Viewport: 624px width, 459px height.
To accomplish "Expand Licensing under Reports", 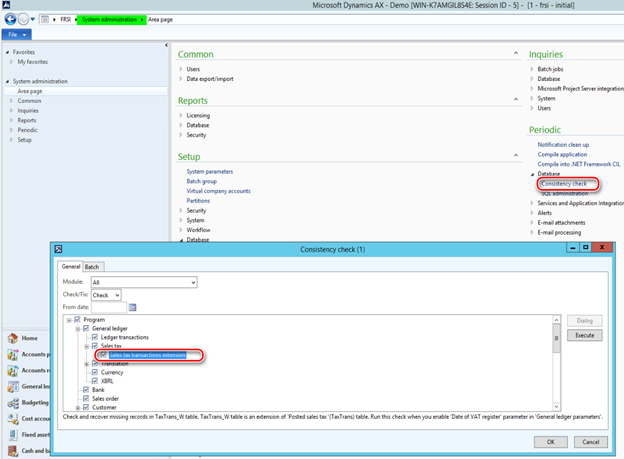I will point(181,115).
